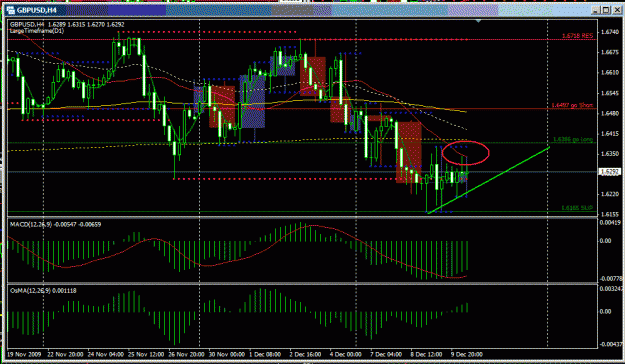Viewport: 625px width, 364px height.
Task: Click the GBPUSD,H4 window title icon
Action: point(11,10)
